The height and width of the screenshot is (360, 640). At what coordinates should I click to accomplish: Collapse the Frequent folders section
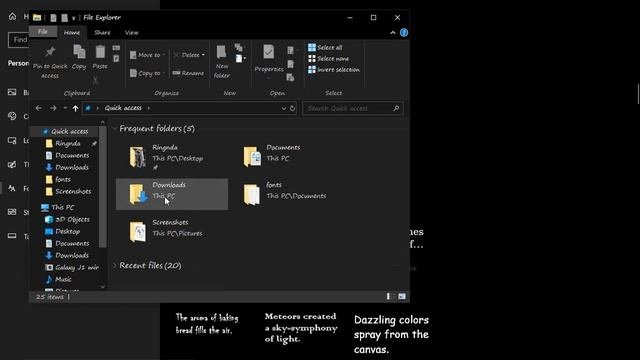pyautogui.click(x=114, y=129)
